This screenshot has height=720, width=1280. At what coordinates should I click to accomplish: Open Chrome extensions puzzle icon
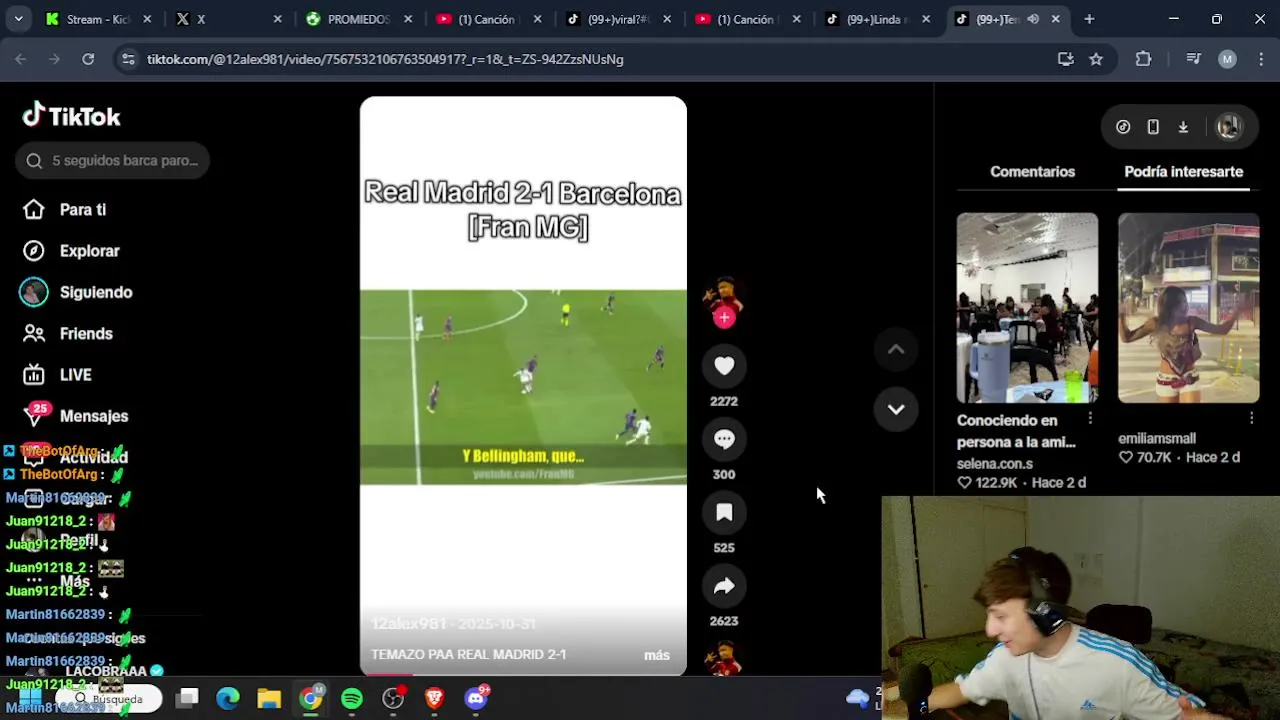pyautogui.click(x=1144, y=59)
